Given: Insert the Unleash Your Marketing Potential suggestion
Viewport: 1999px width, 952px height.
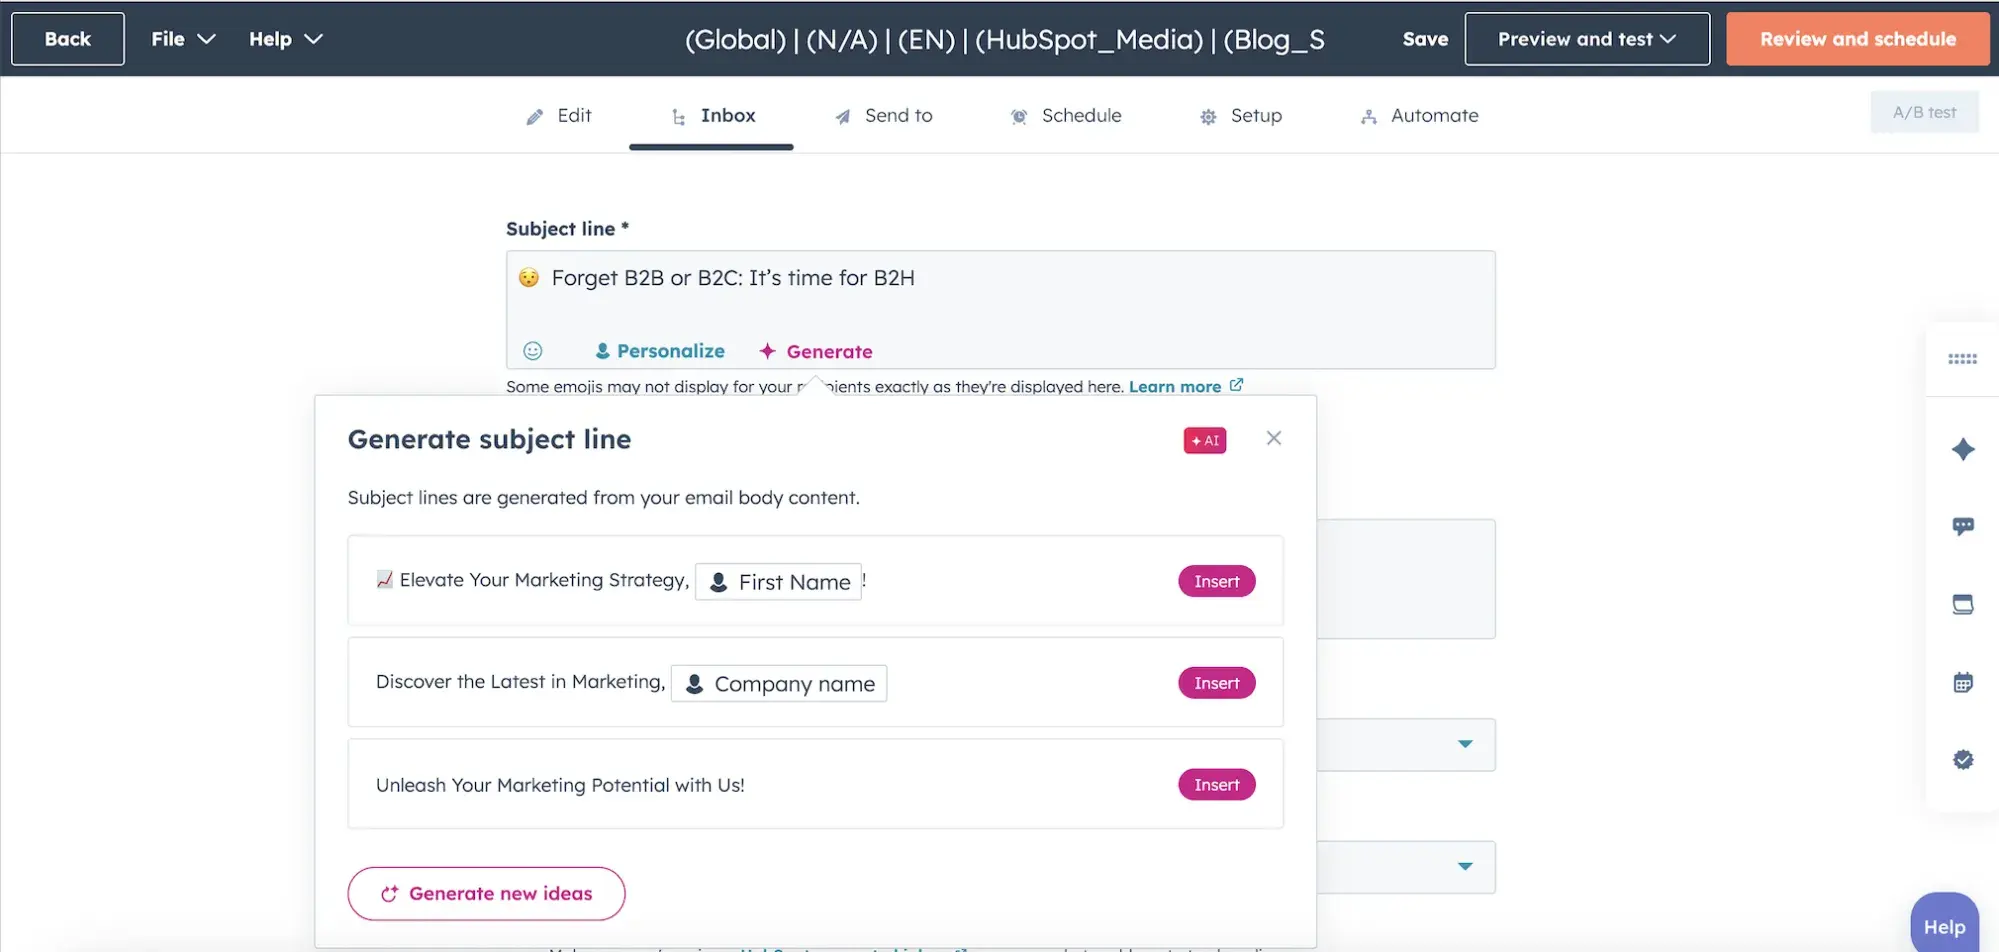Looking at the screenshot, I should point(1215,784).
